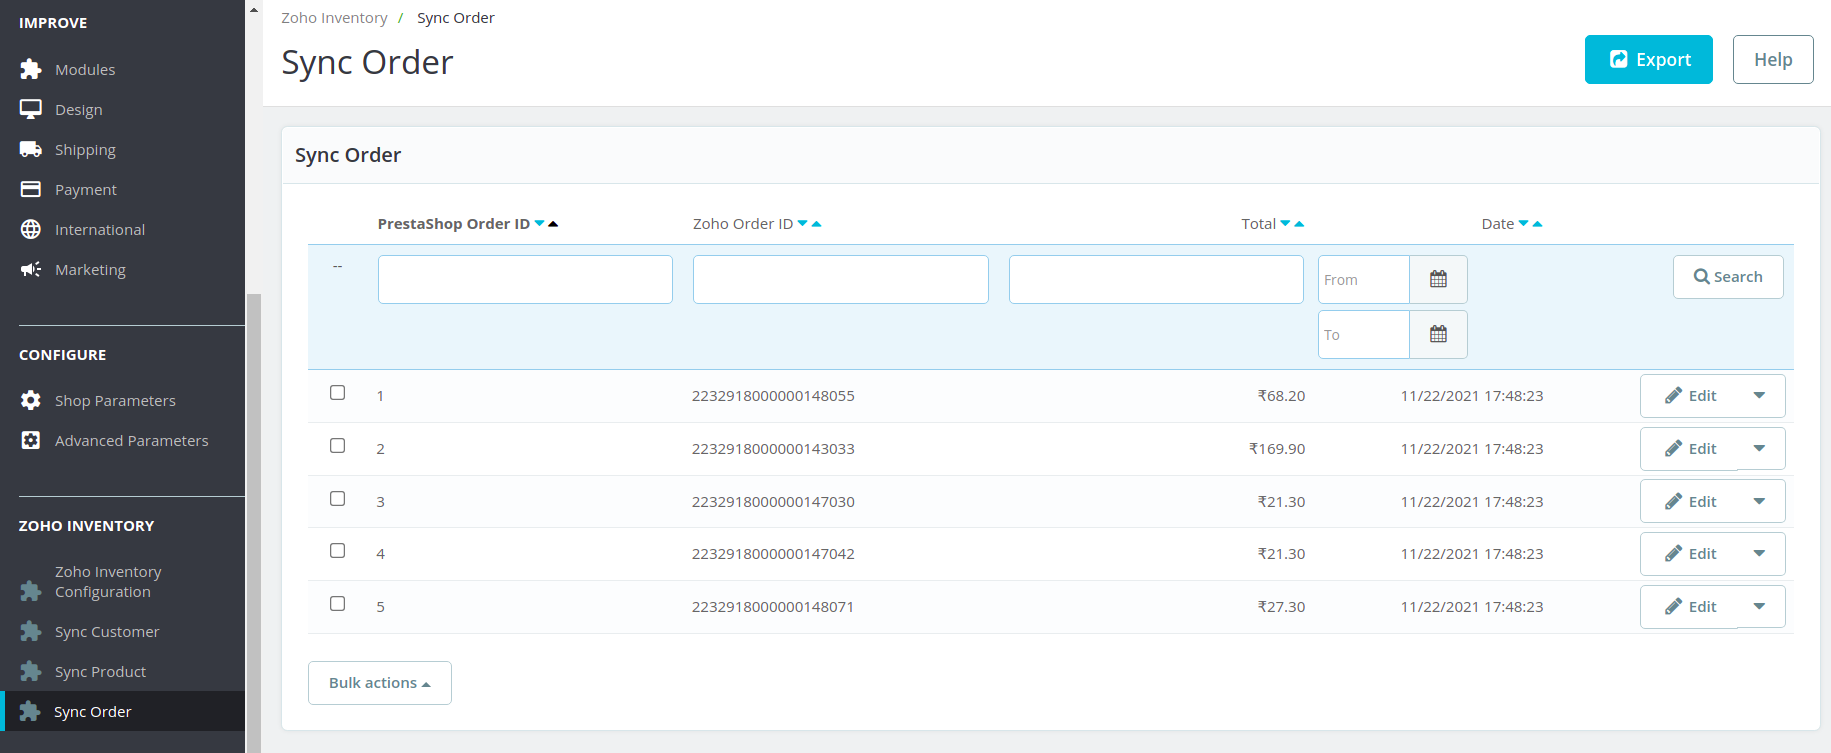Sort PrestaShop Order ID ascending arrow
The height and width of the screenshot is (753, 1831).
[553, 223]
